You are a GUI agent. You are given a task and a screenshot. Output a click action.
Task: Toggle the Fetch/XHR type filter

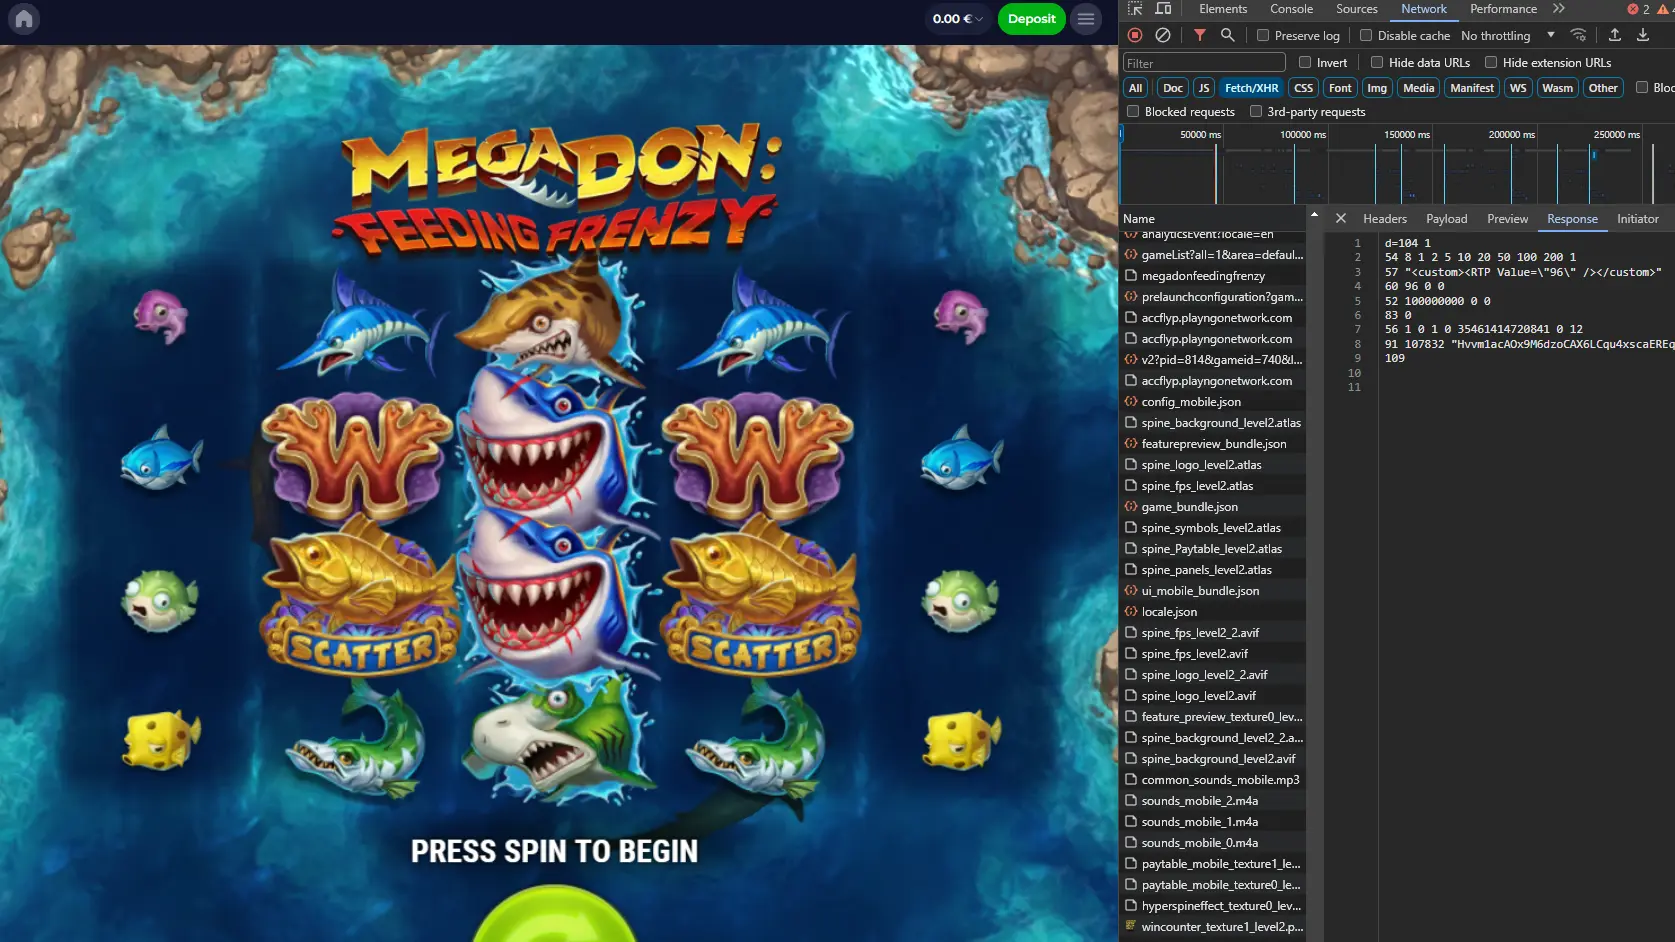click(1252, 88)
